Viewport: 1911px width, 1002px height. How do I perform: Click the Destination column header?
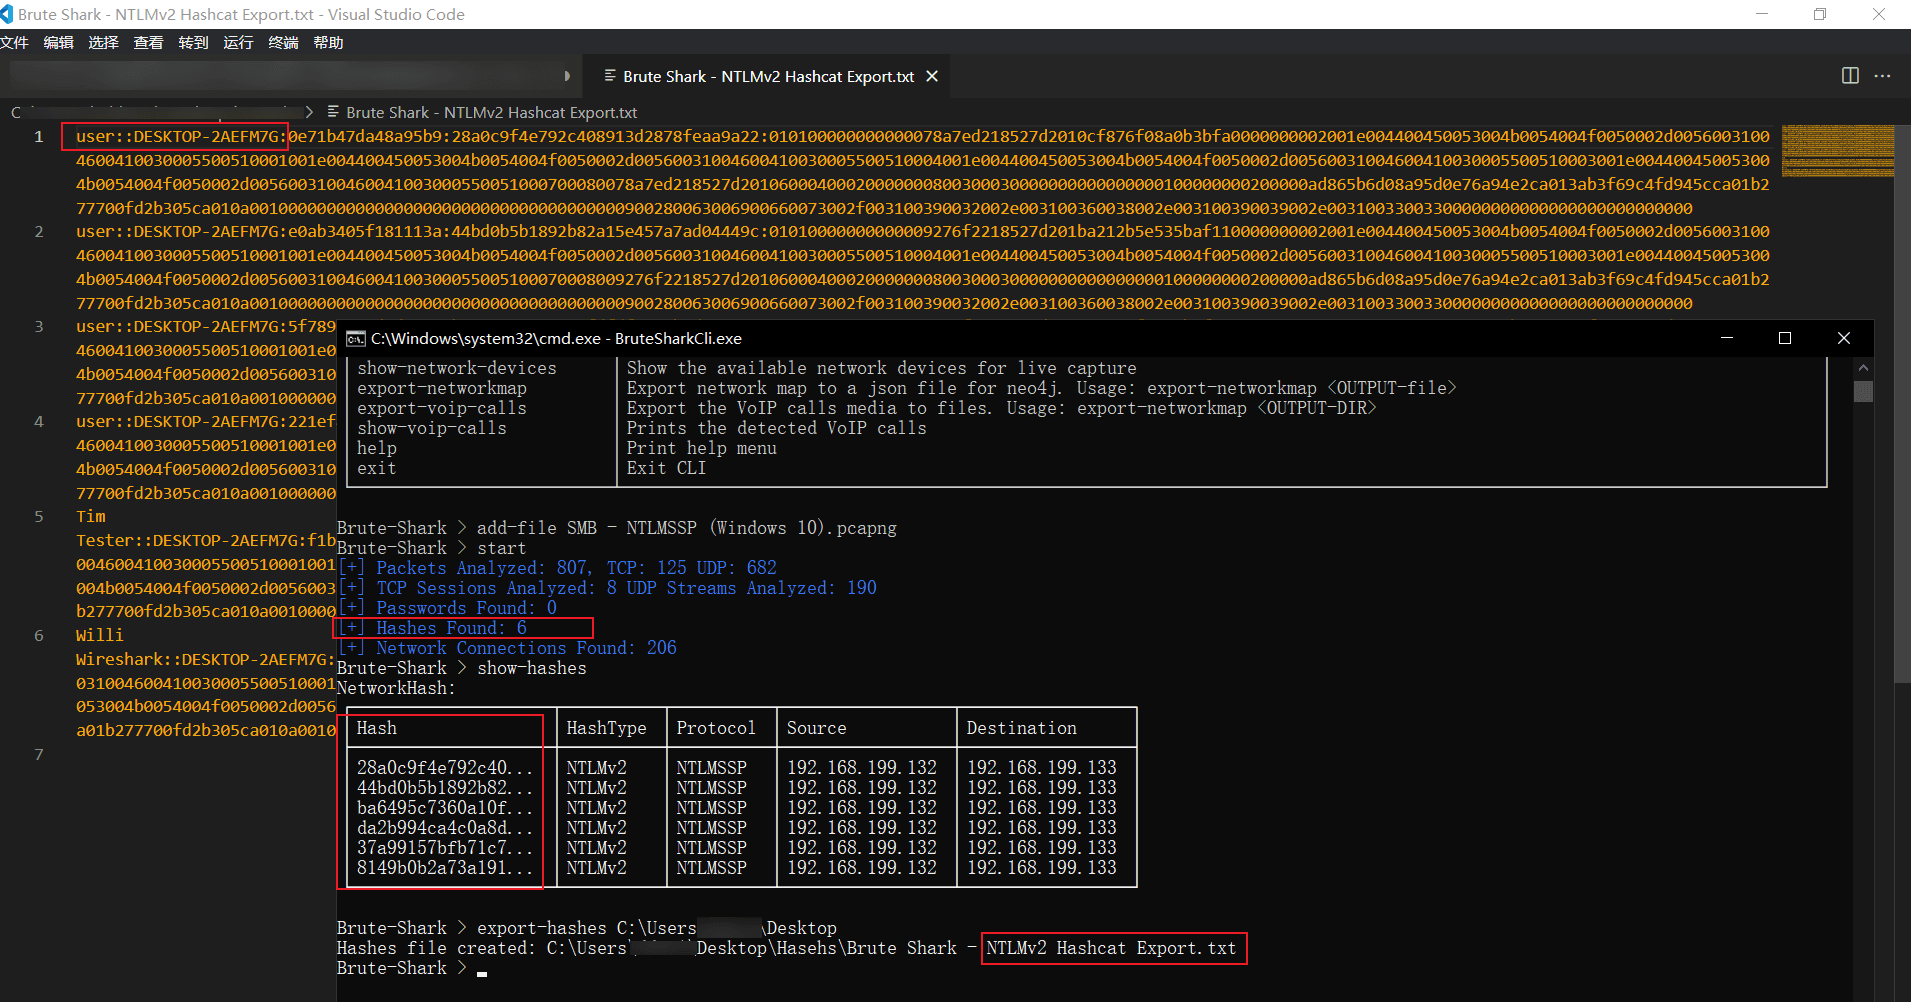(x=1021, y=728)
